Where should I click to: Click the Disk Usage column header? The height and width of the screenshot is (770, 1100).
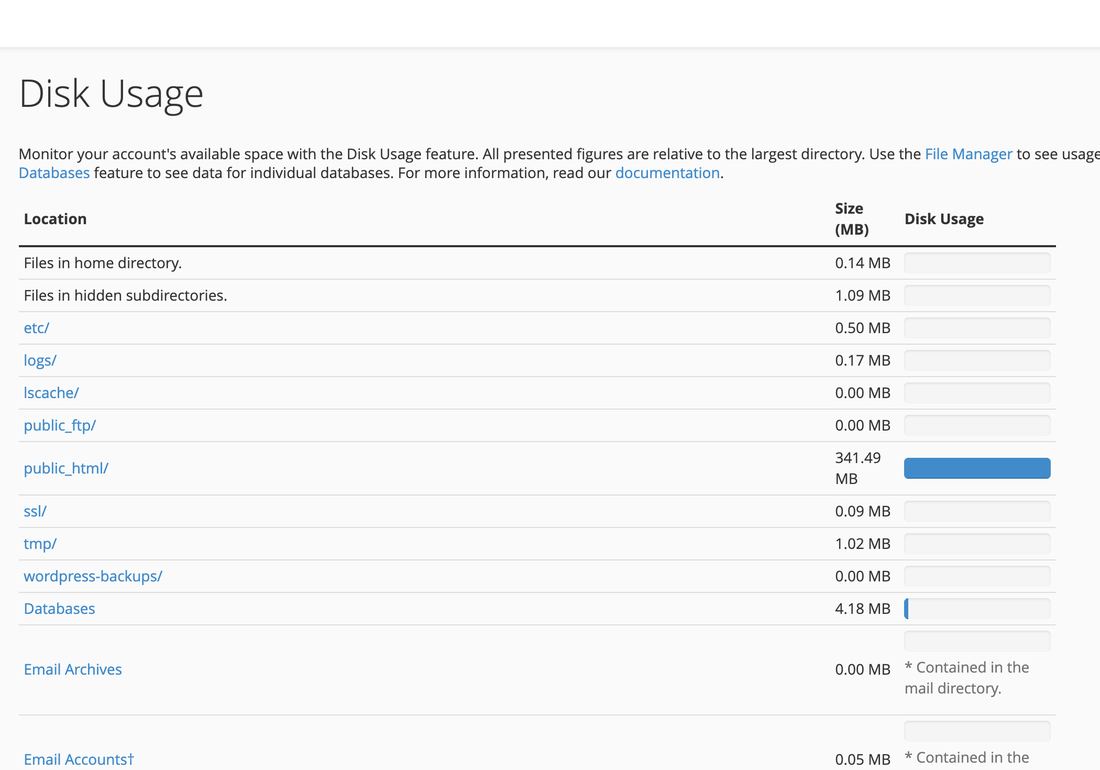(944, 219)
